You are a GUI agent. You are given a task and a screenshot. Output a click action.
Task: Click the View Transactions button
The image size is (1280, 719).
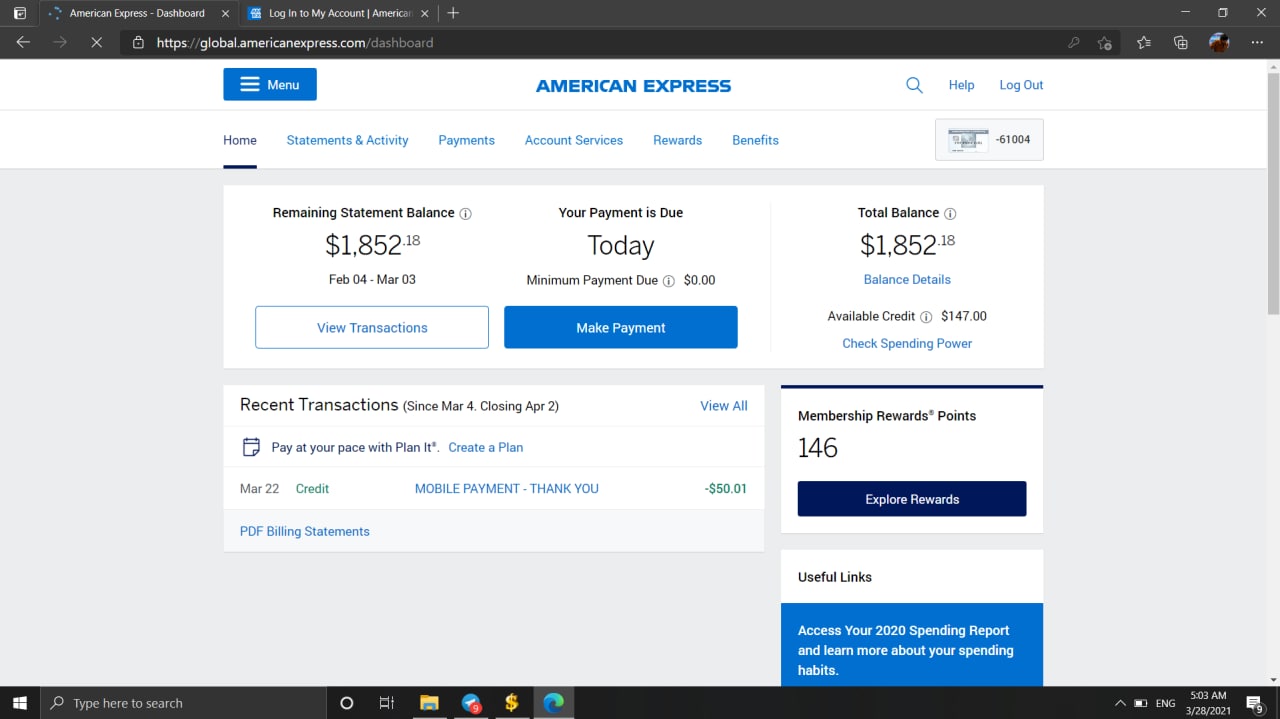point(372,328)
